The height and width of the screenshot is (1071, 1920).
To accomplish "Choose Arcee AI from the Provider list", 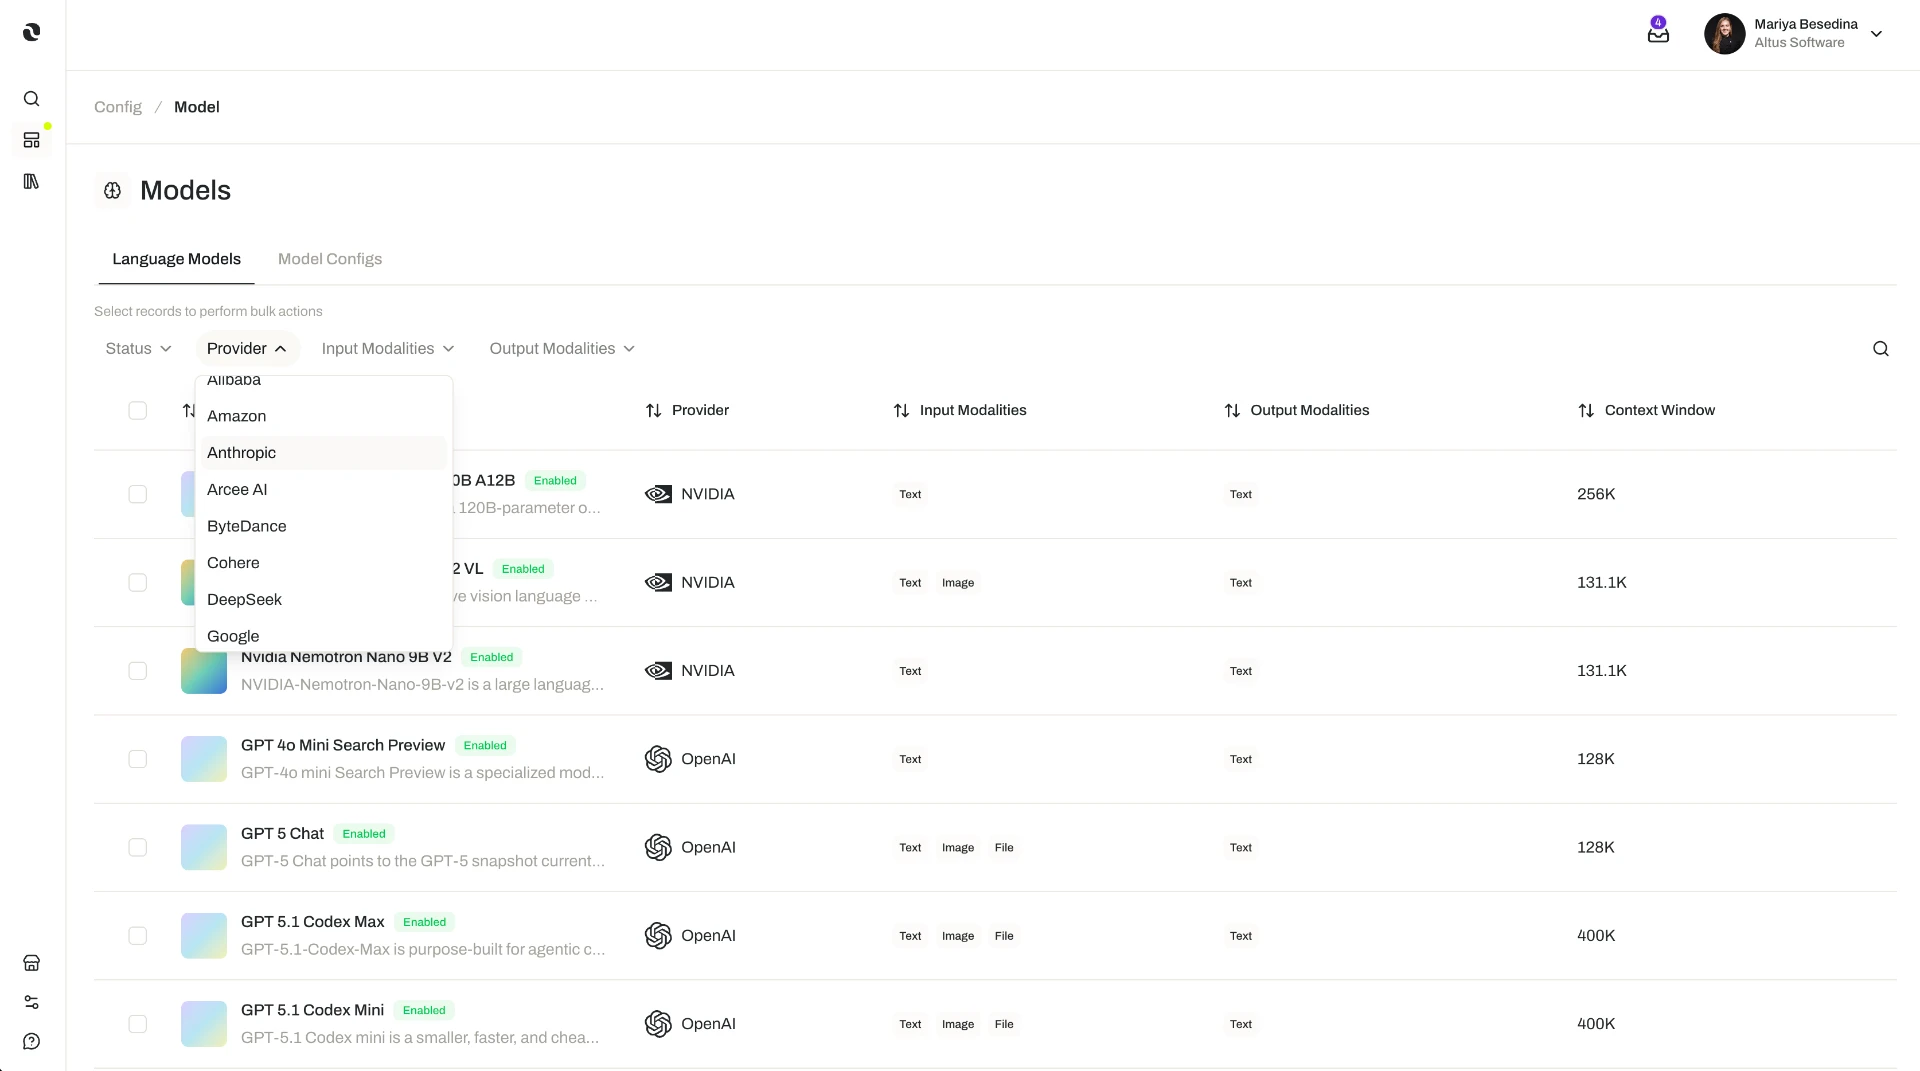I will point(324,490).
